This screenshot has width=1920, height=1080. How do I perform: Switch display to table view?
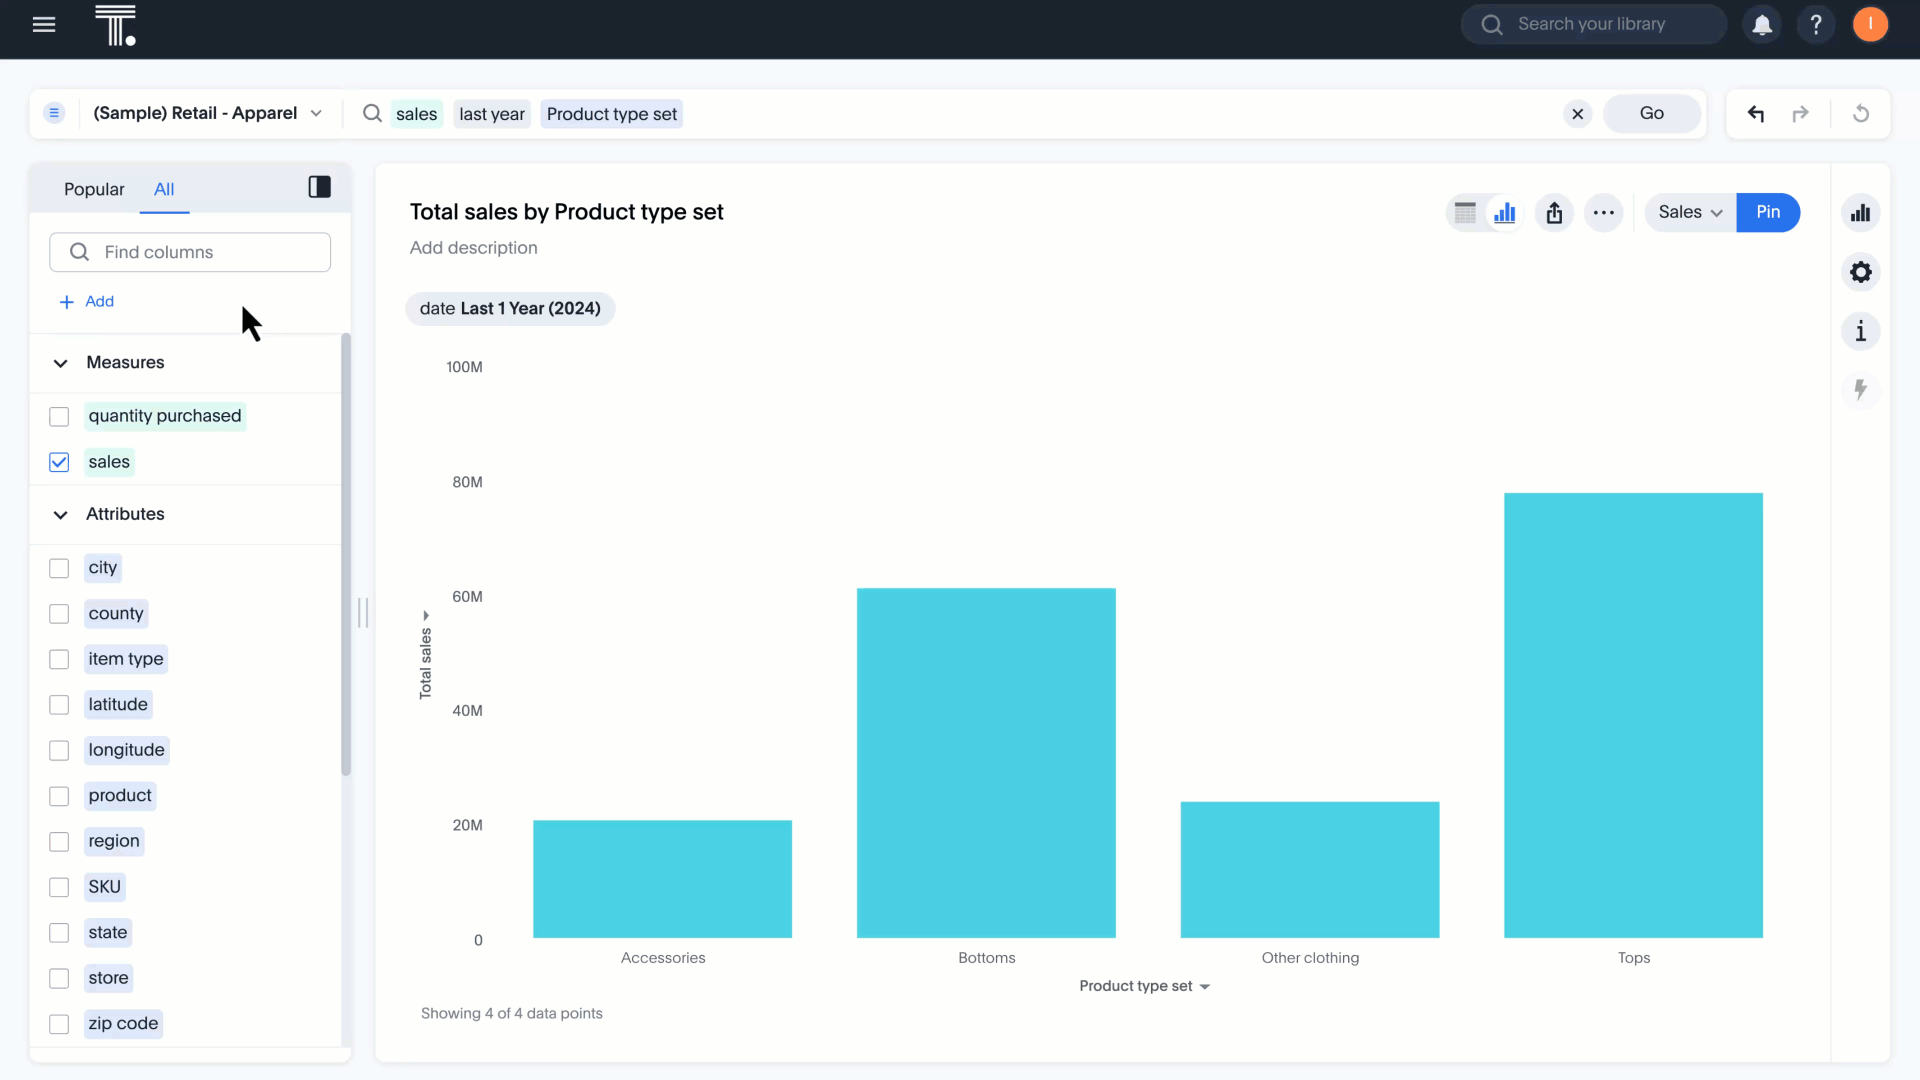click(x=1465, y=212)
